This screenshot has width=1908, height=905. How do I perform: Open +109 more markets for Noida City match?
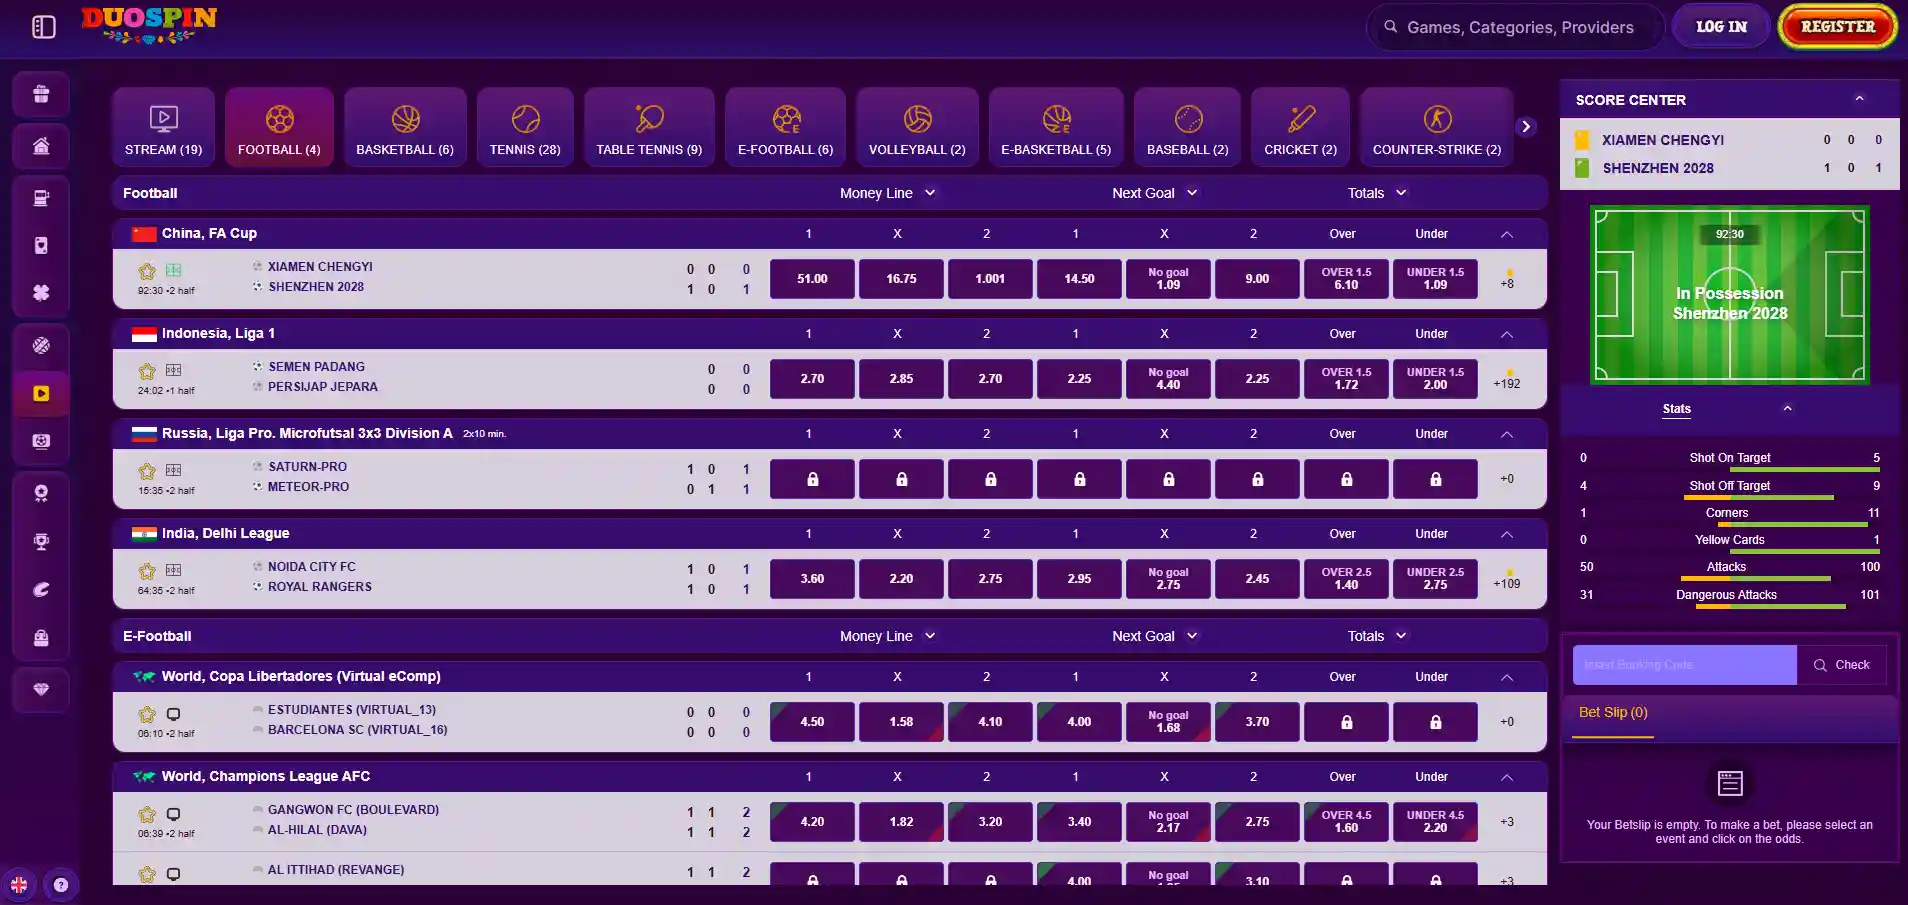1507,583
